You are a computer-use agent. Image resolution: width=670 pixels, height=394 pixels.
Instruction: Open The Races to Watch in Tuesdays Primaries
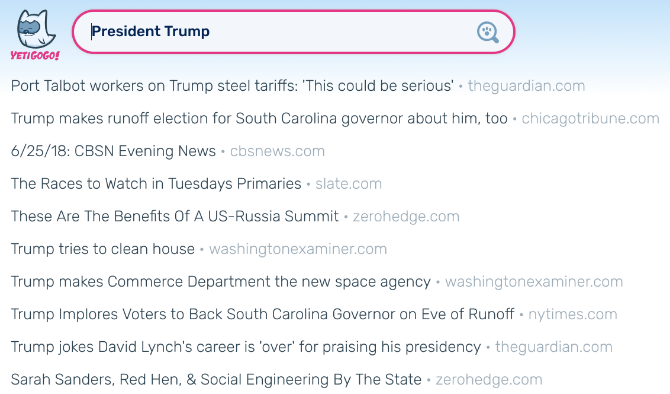tap(156, 184)
